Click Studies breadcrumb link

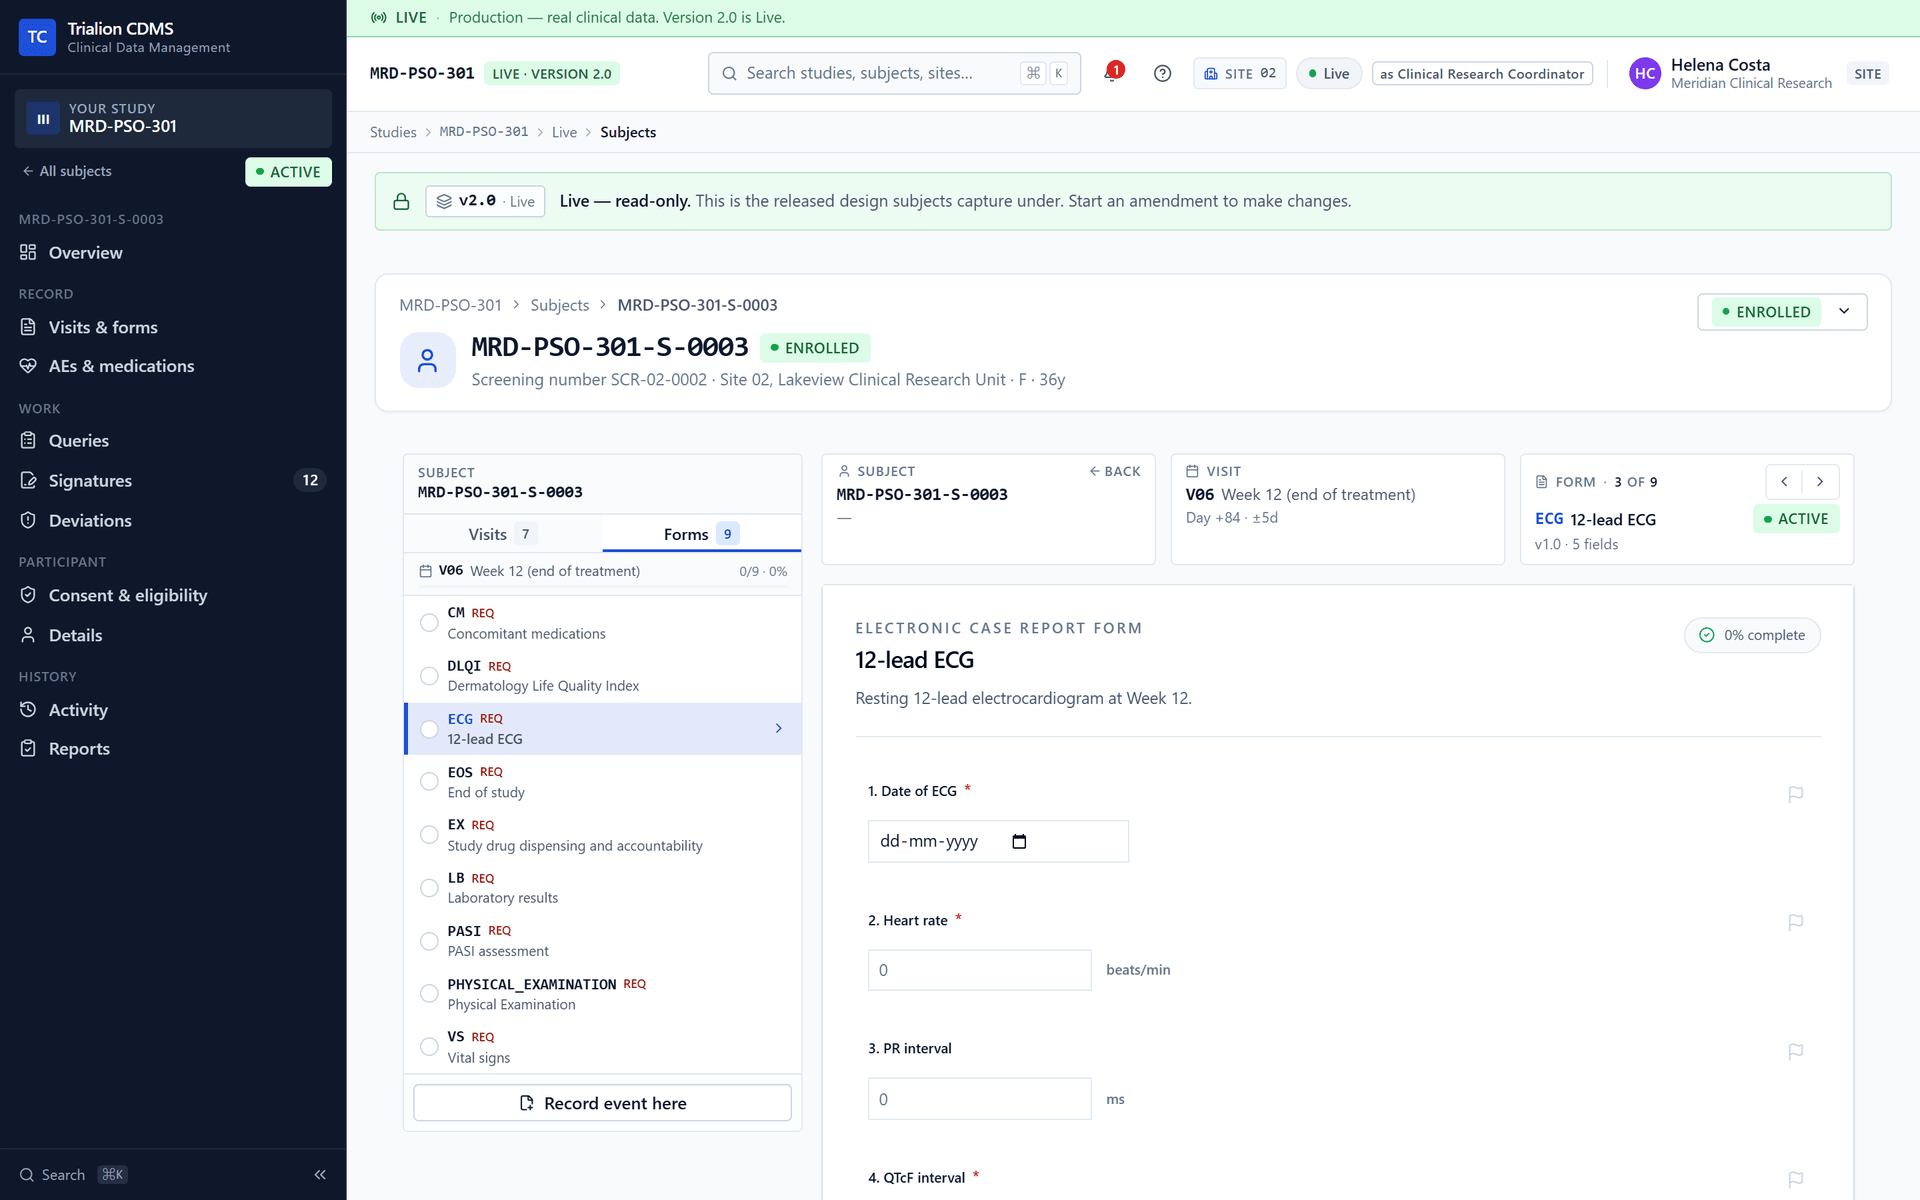coord(393,132)
